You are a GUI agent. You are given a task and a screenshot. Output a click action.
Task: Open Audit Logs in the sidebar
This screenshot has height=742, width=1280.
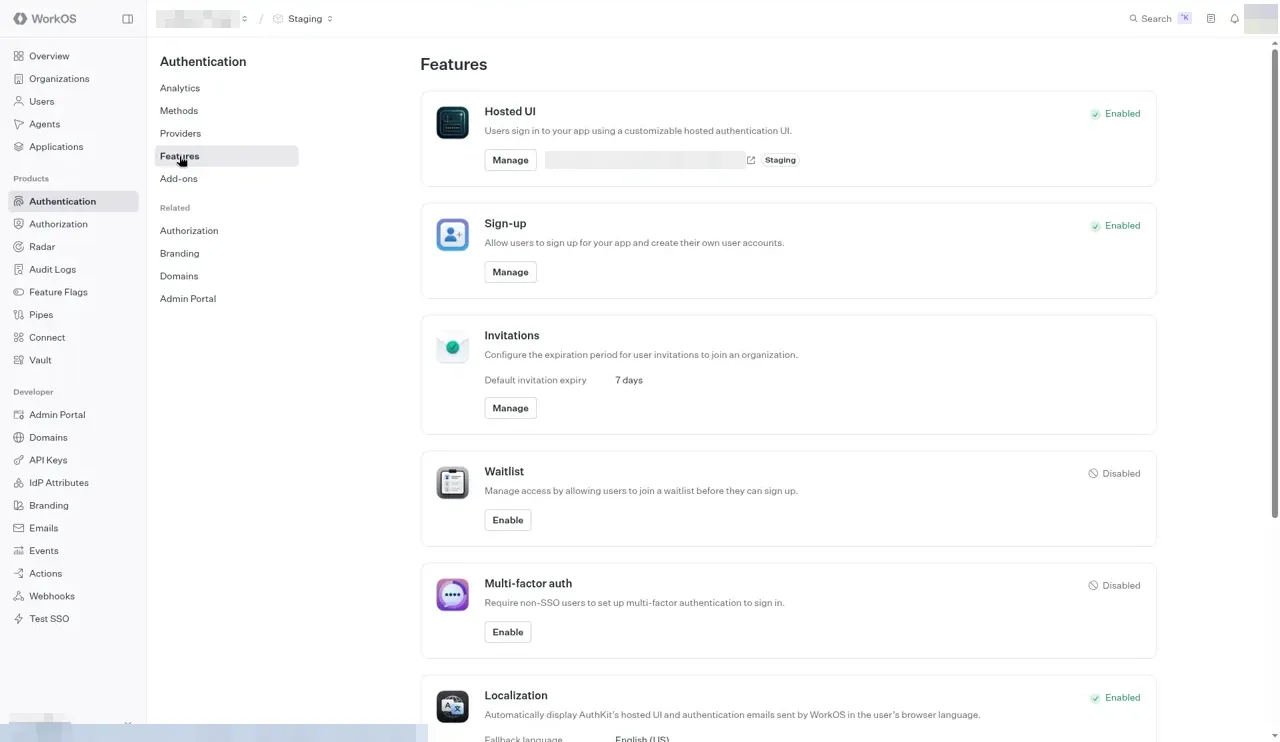[73, 270]
